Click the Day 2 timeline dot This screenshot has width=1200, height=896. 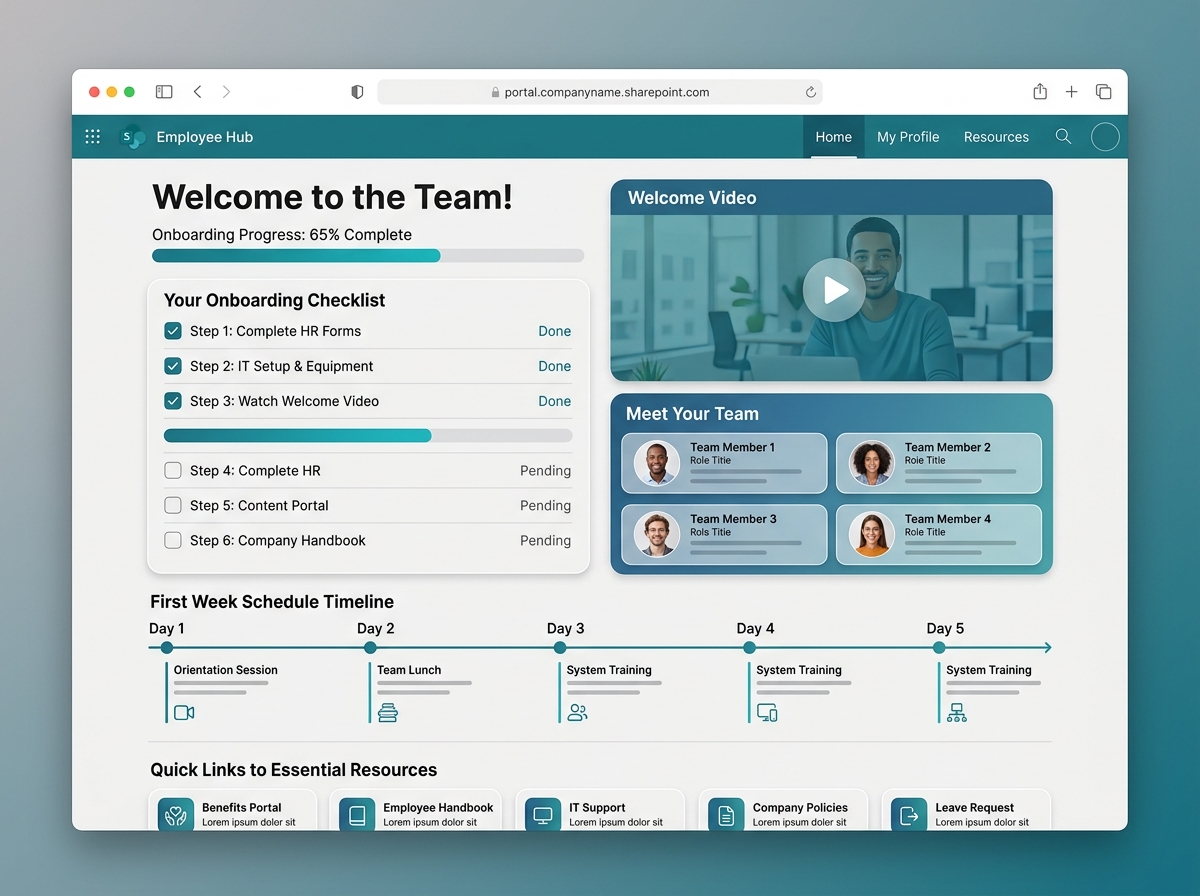click(370, 648)
